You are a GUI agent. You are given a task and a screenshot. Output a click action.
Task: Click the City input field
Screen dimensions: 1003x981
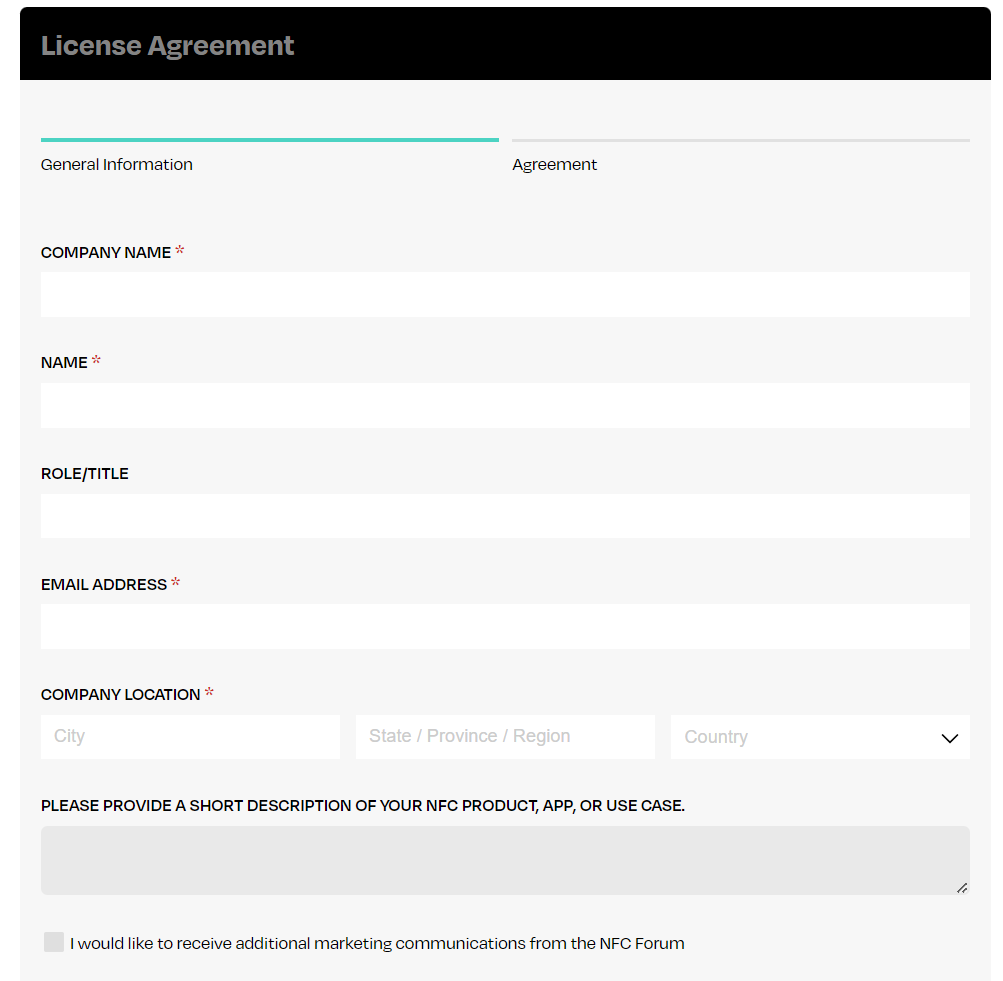point(190,737)
